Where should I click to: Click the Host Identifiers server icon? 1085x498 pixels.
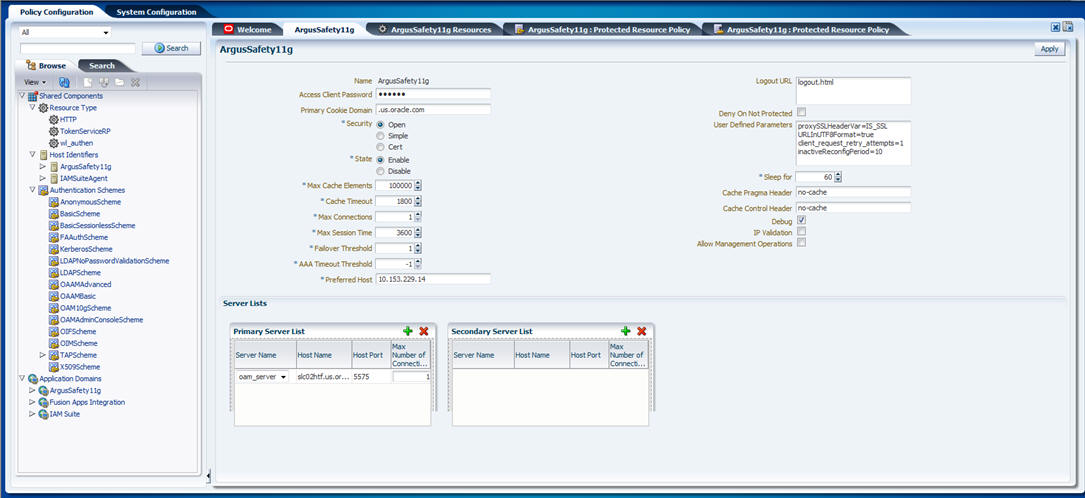tap(43, 155)
